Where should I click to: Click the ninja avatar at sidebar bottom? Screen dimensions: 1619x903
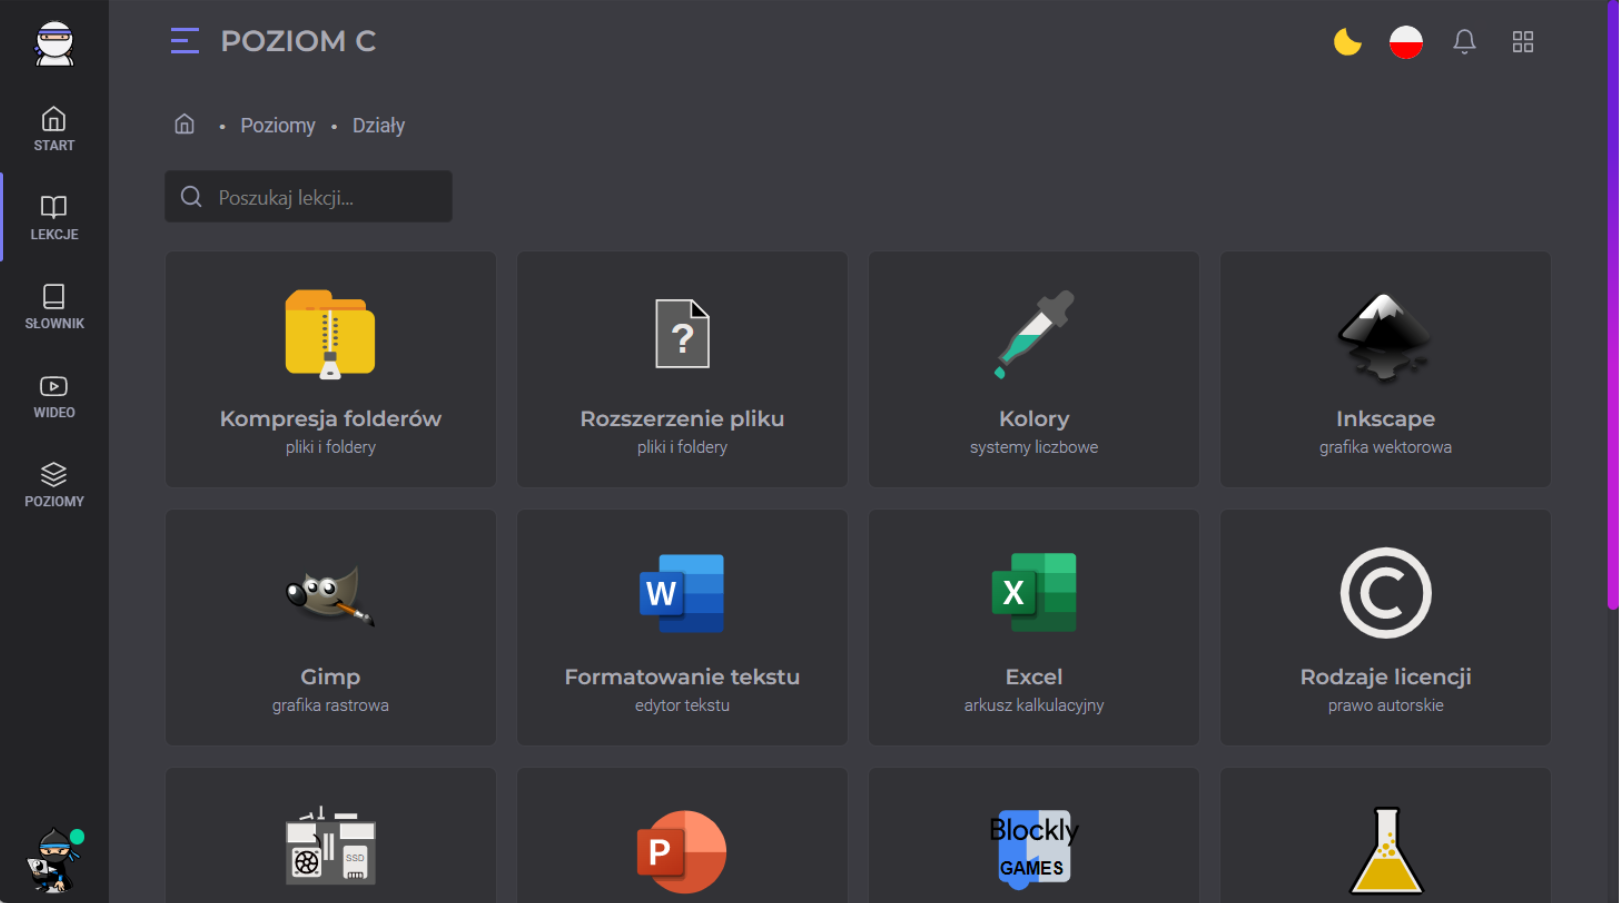point(54,859)
